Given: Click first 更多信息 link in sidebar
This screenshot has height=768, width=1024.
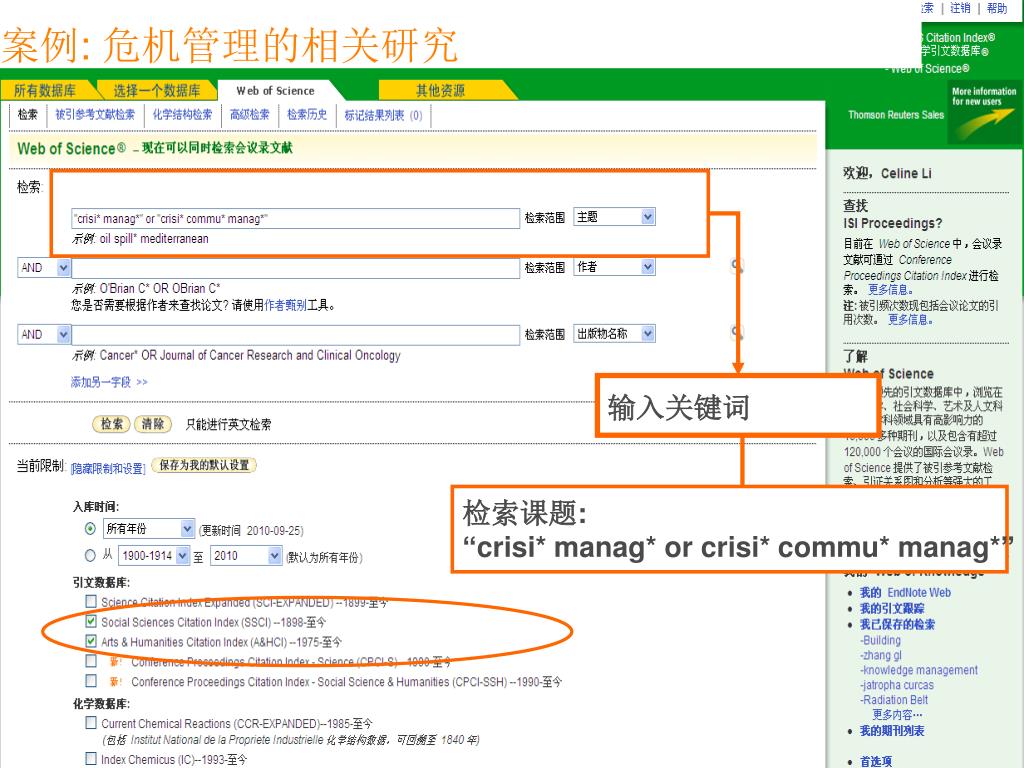Looking at the screenshot, I should (890, 289).
